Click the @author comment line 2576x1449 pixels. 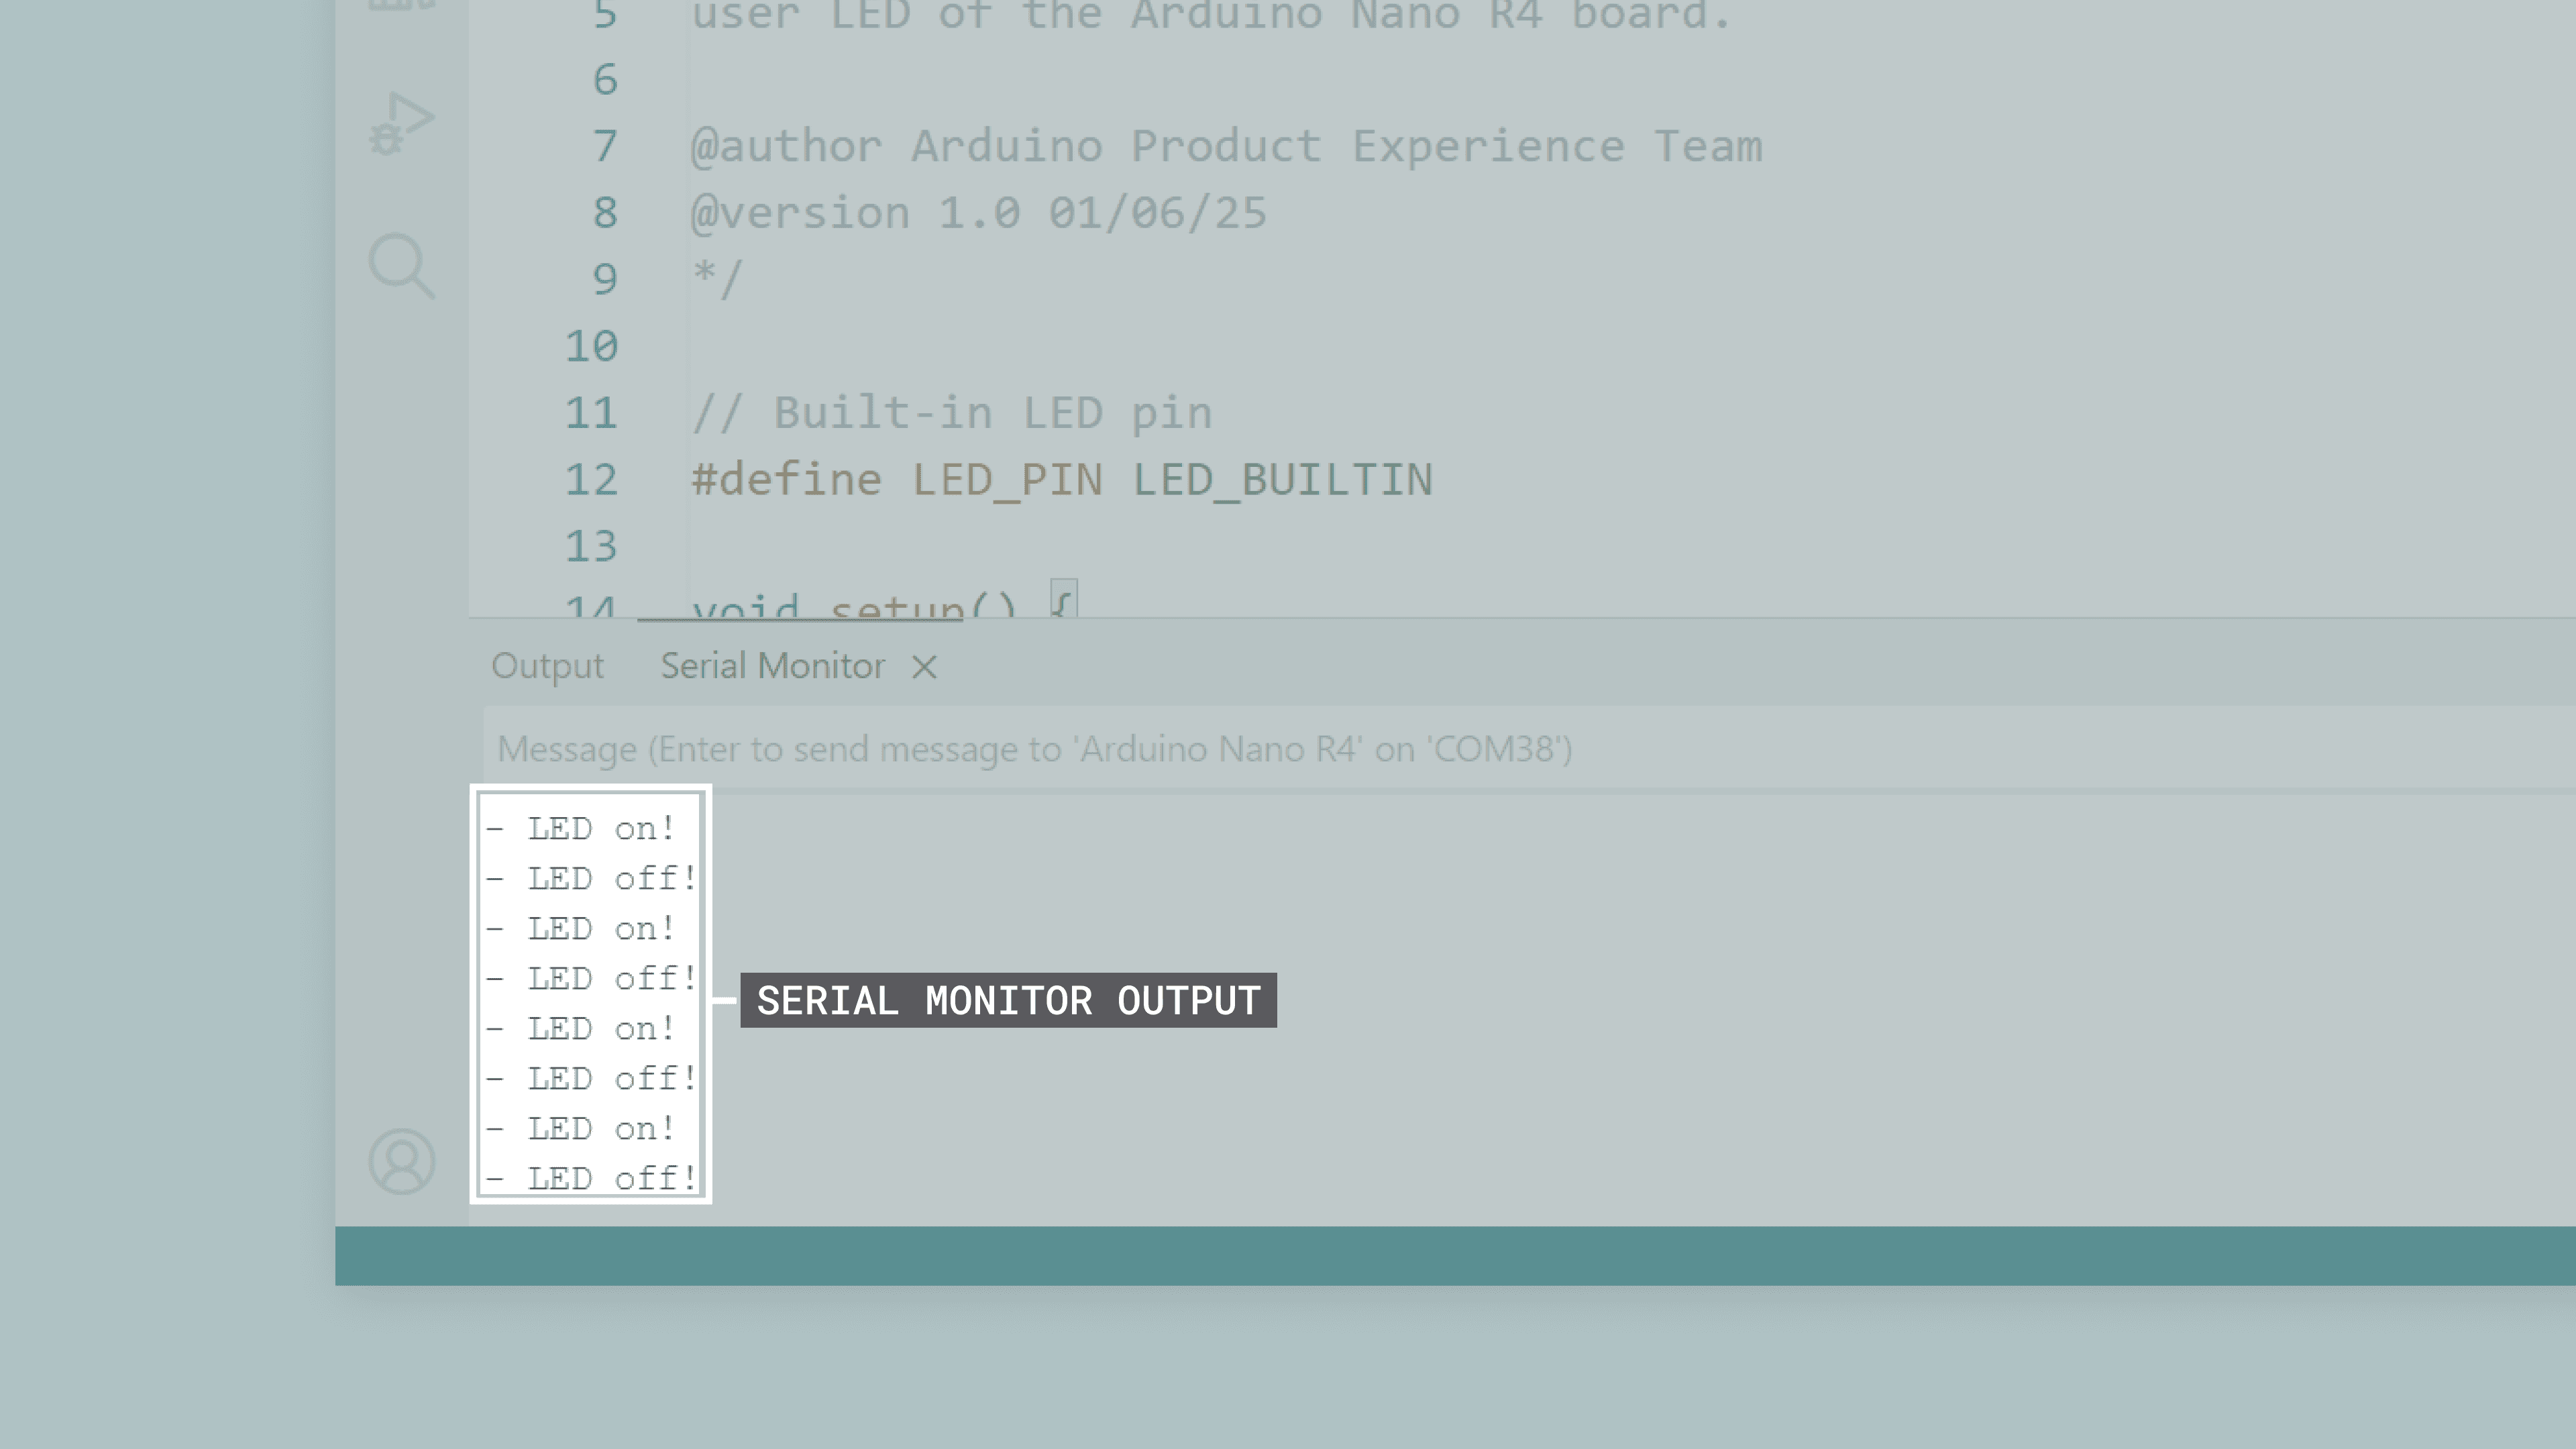click(x=1226, y=147)
